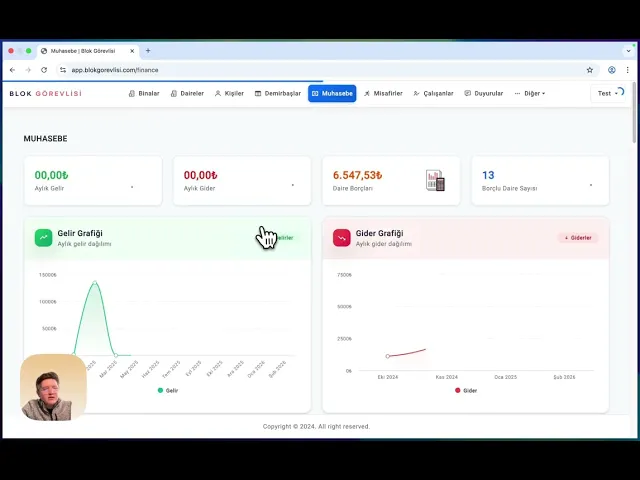Open a new tab with plus icon
The height and width of the screenshot is (480, 640).
148,51
